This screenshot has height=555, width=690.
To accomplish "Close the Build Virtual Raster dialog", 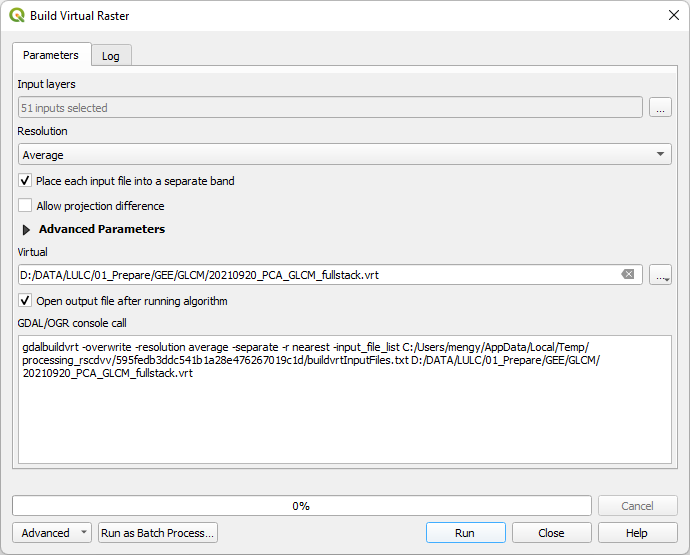I will (x=674, y=15).
